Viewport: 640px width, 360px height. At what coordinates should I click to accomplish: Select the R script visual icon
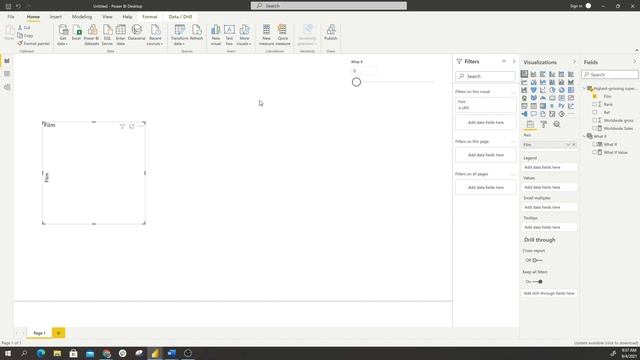click(x=552, y=106)
